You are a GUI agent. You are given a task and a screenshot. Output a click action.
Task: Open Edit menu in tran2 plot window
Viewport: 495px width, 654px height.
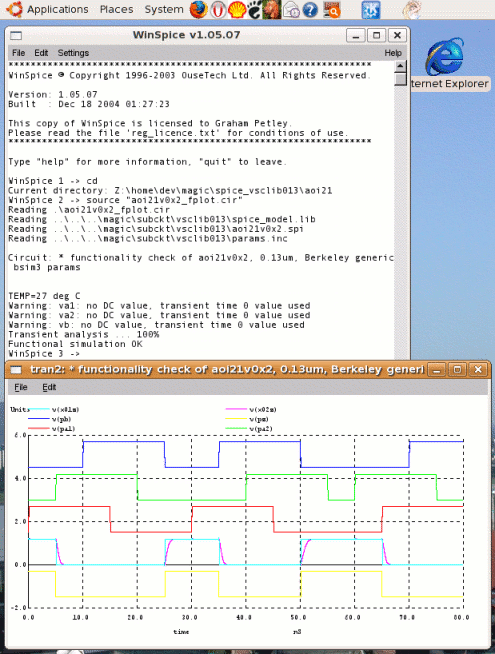click(49, 387)
